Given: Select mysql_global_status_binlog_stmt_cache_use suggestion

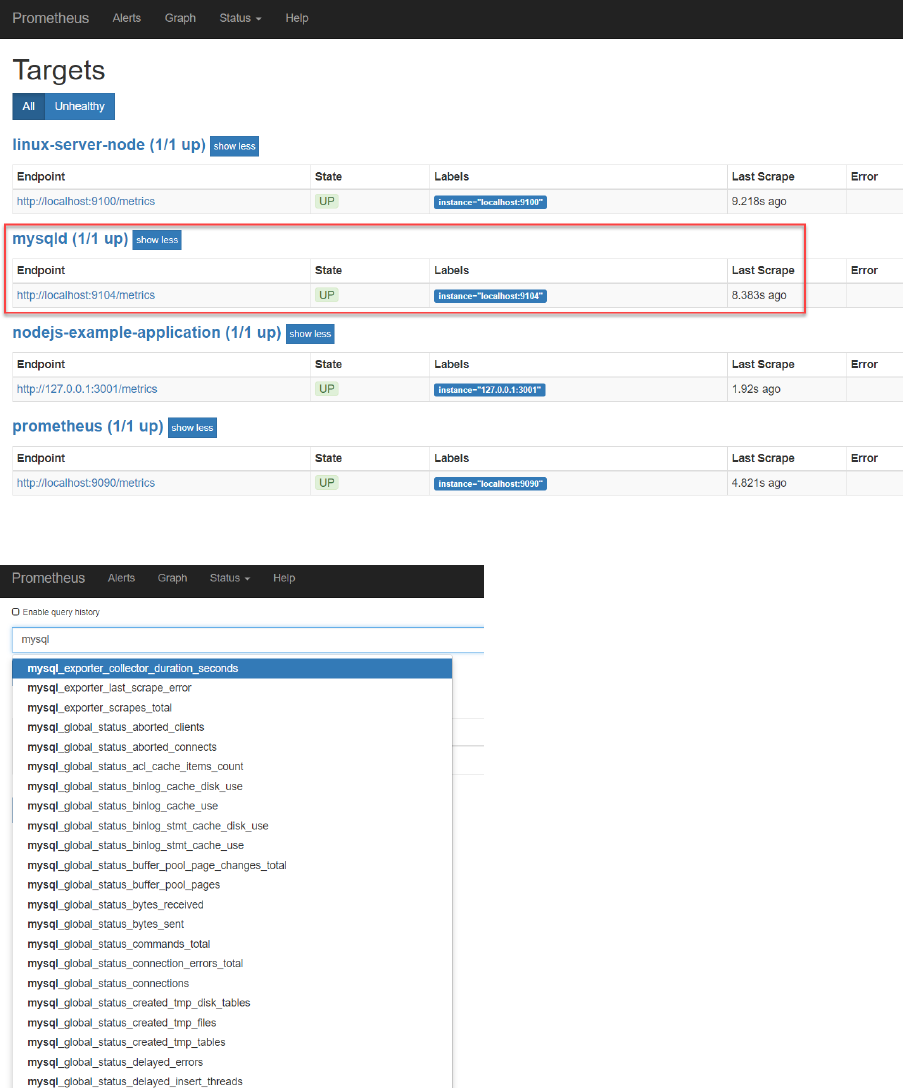Looking at the screenshot, I should [x=233, y=845].
